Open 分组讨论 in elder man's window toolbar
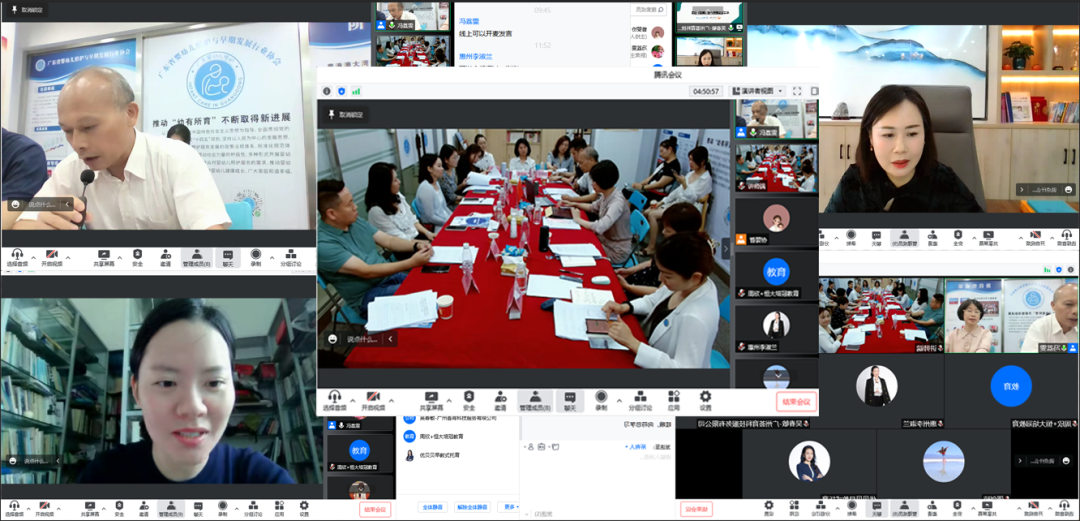 point(291,258)
